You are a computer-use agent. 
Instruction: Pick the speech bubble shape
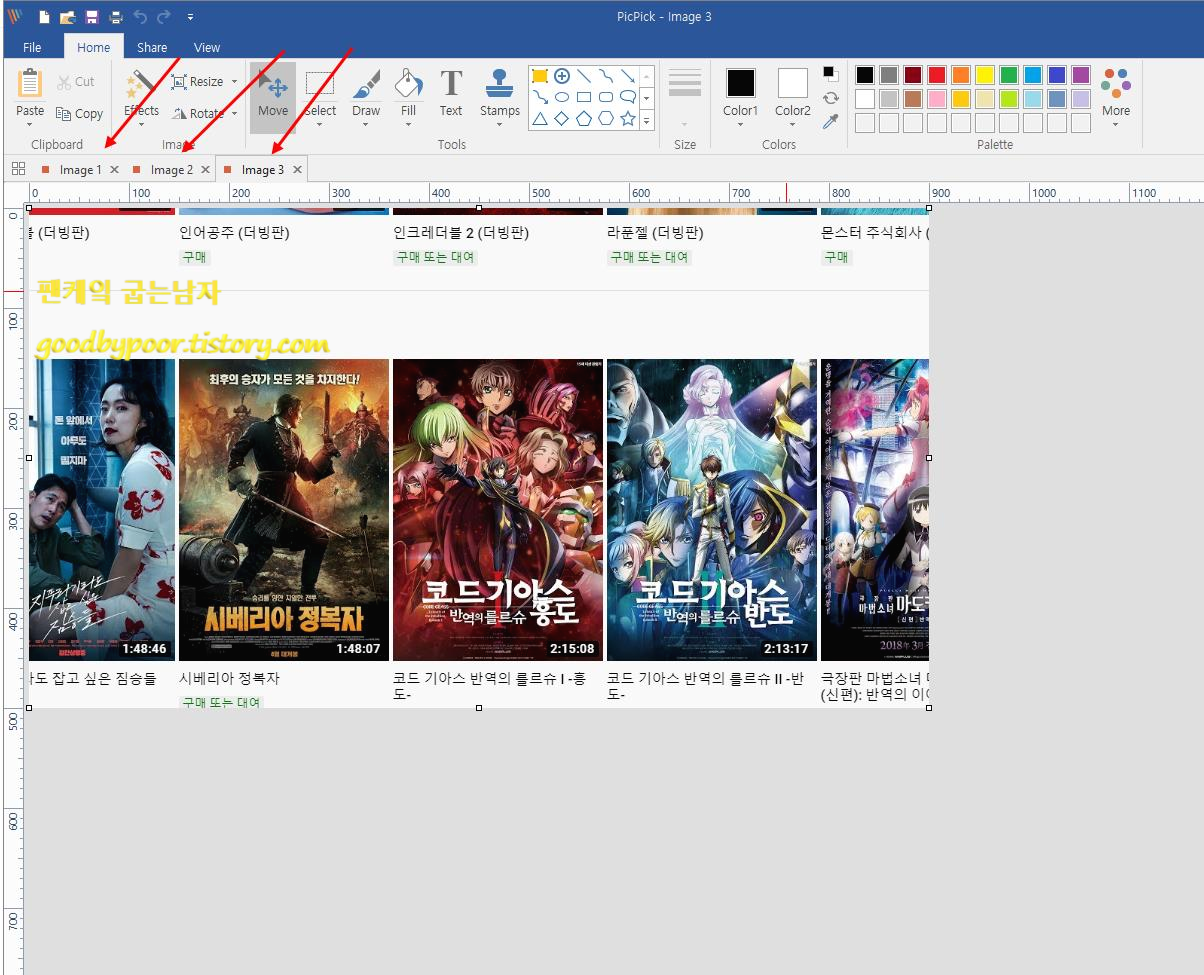tap(628, 97)
